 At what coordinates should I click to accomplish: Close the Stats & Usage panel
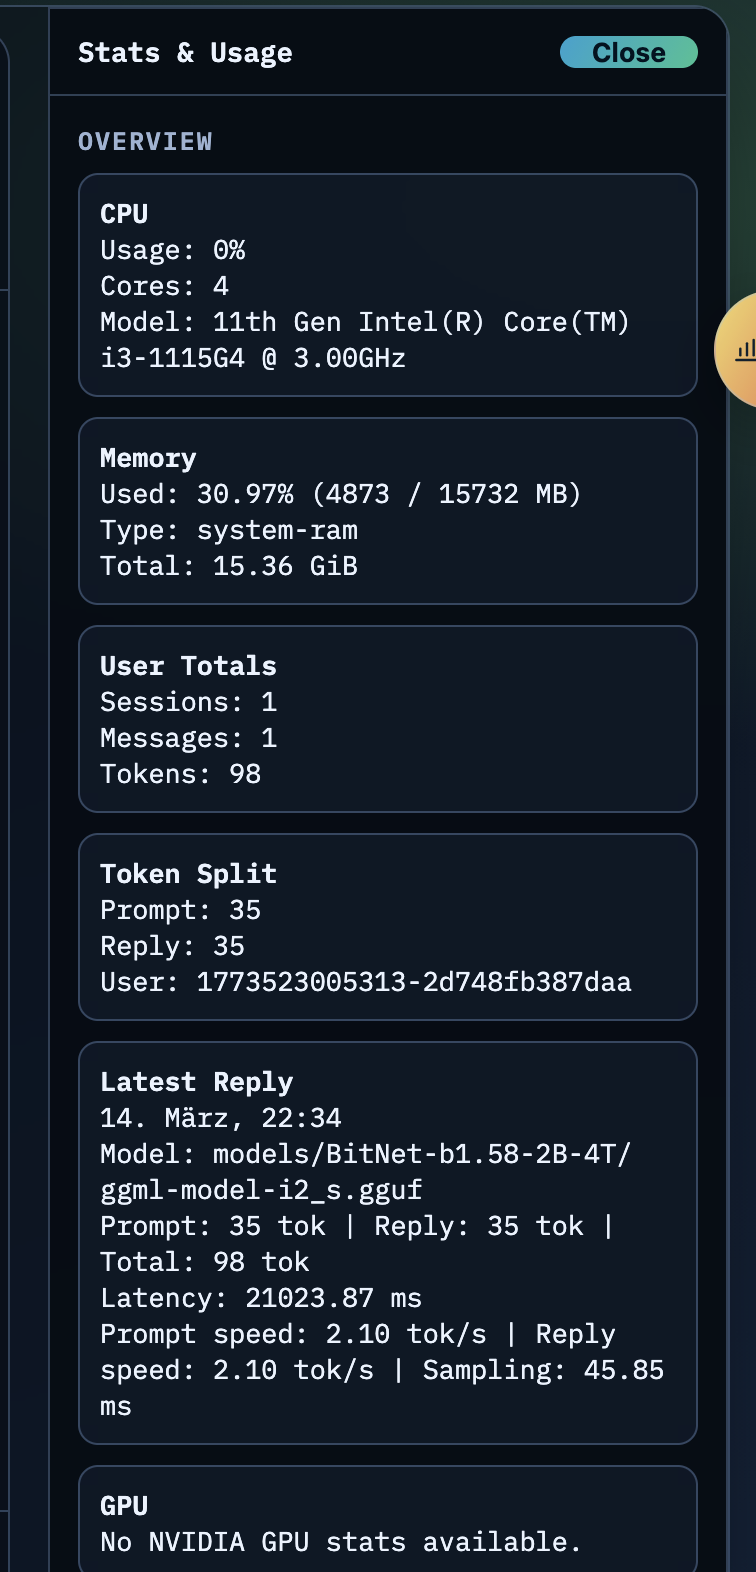[x=628, y=53]
